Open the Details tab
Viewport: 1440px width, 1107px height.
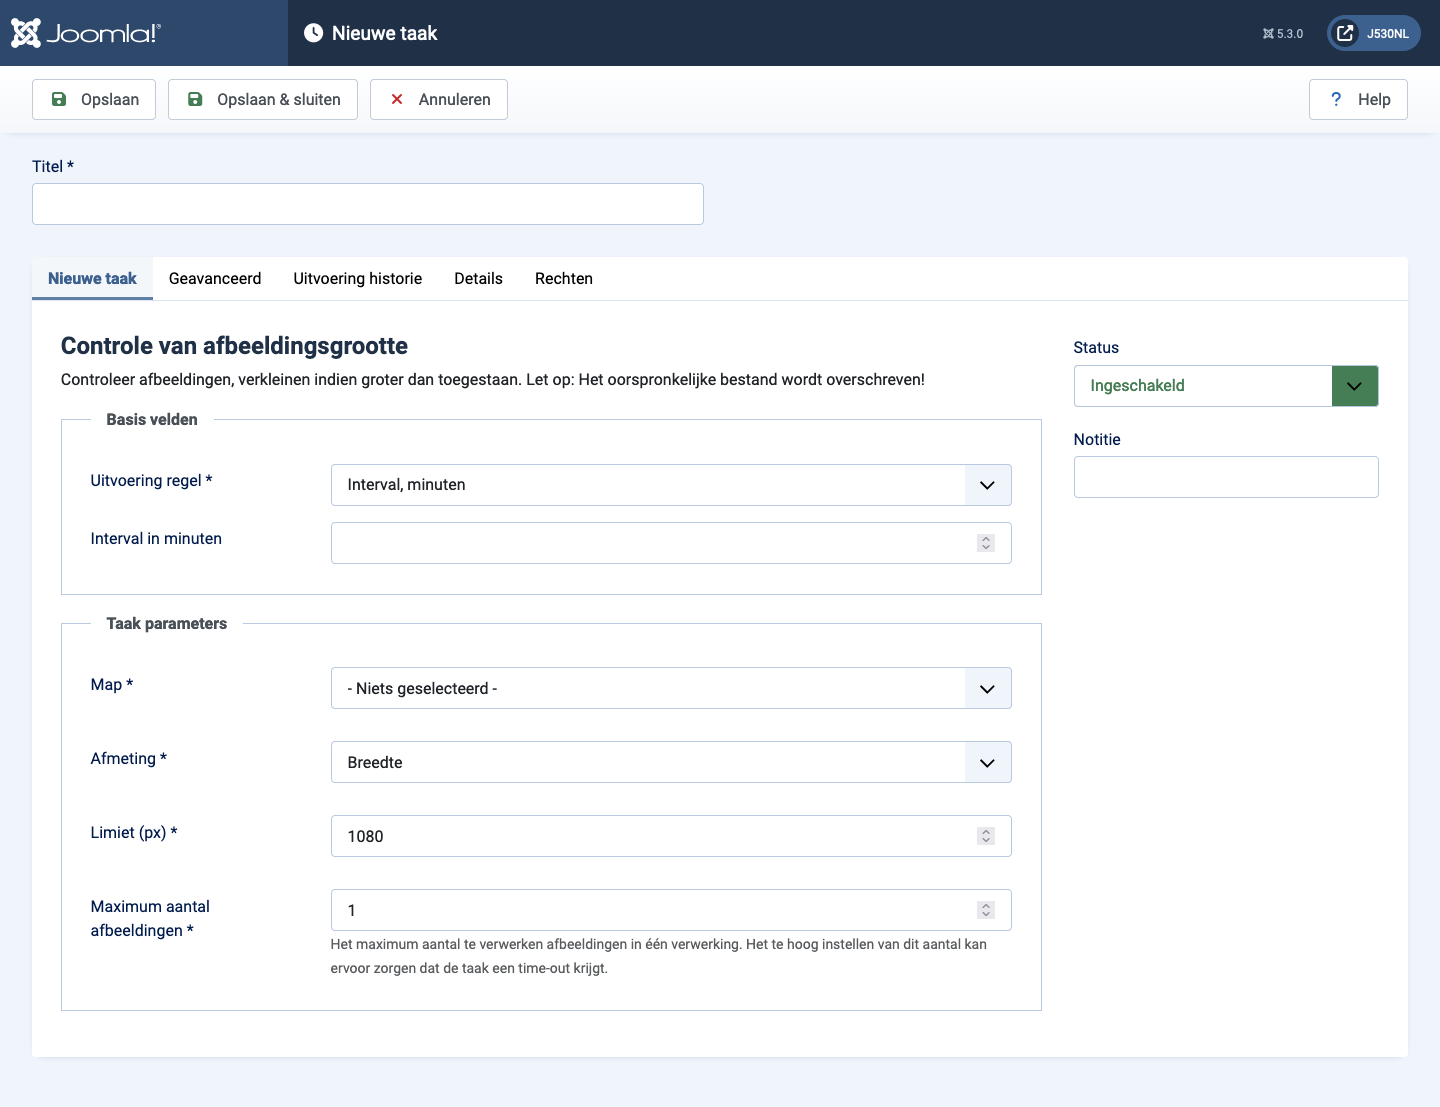pos(478,278)
